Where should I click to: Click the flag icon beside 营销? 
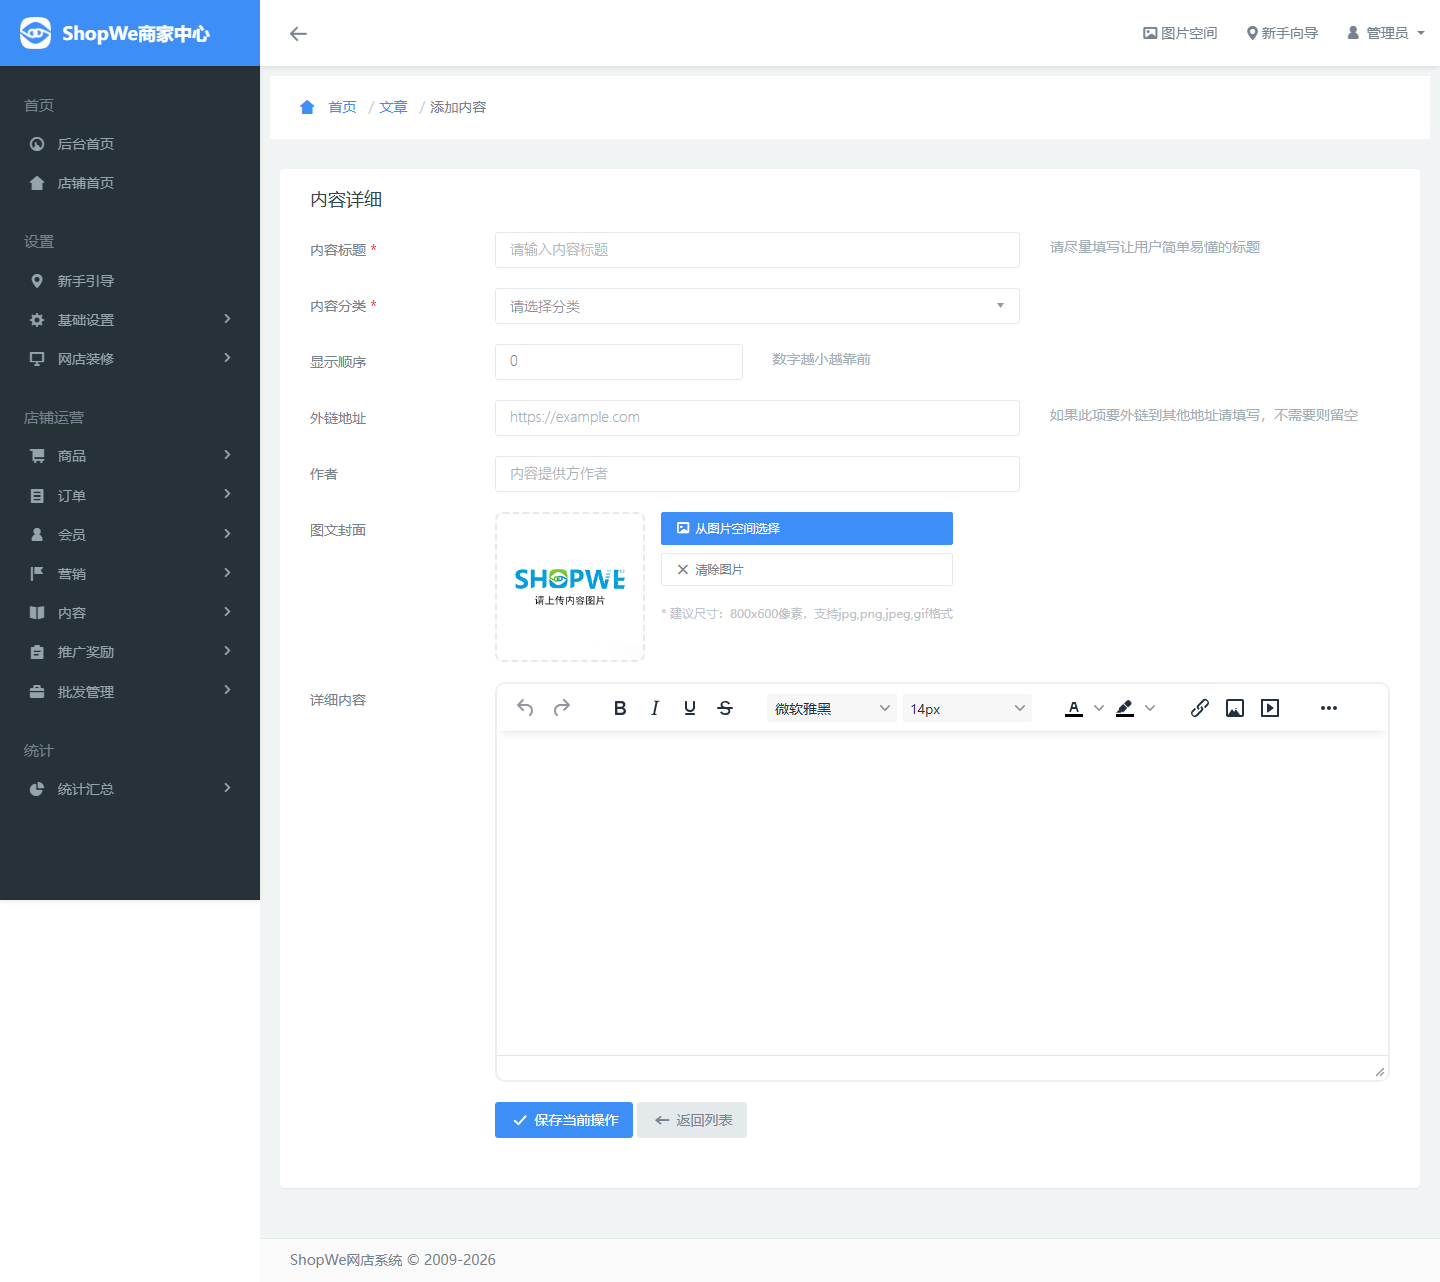click(37, 574)
